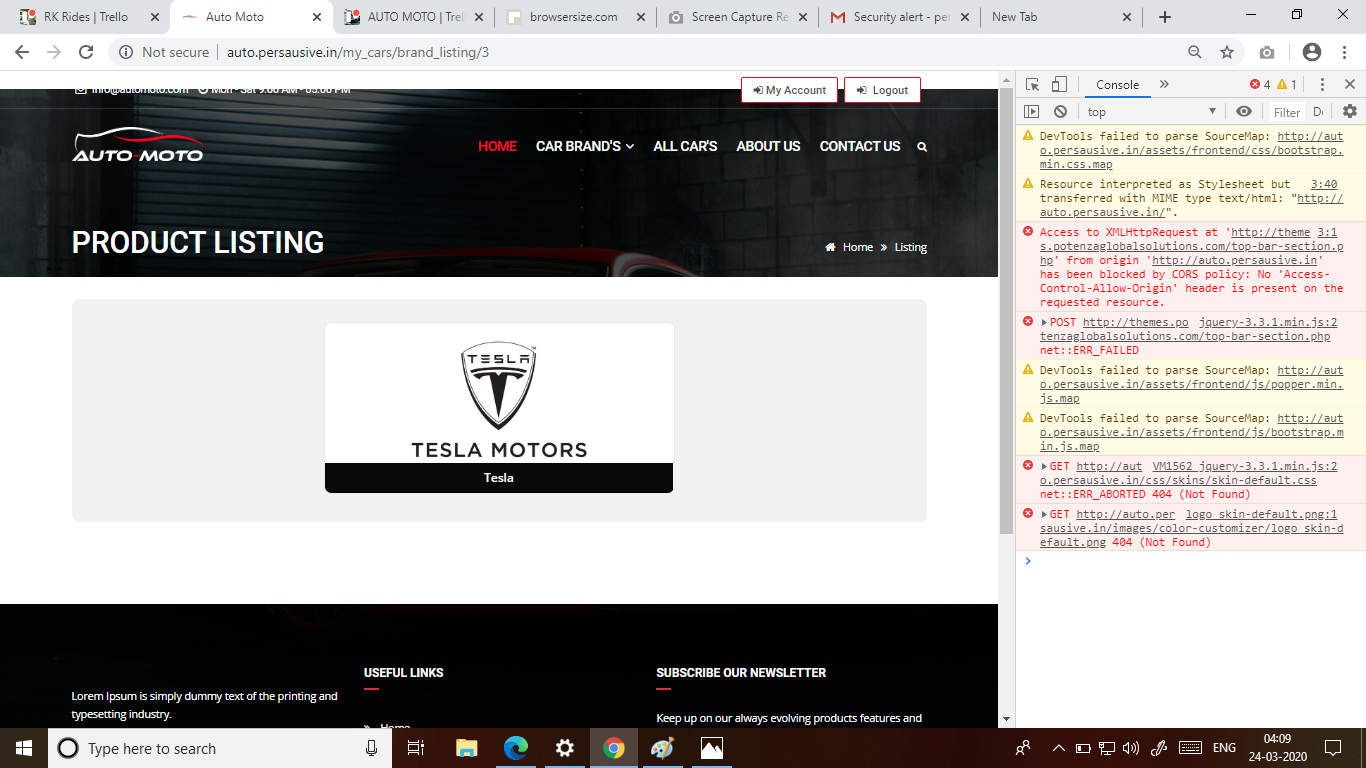The height and width of the screenshot is (768, 1366).
Task: Open Settings gear from taskbar
Action: pyautogui.click(x=565, y=748)
